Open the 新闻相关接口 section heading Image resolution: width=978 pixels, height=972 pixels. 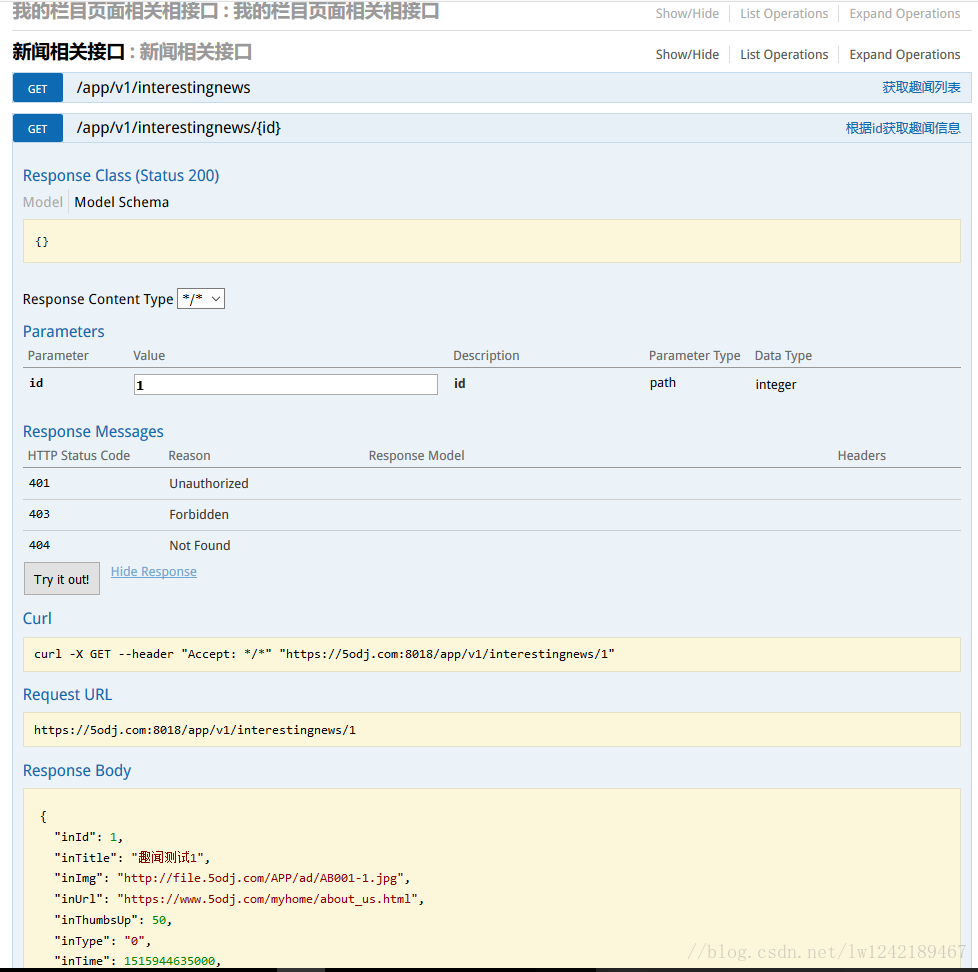pos(69,52)
